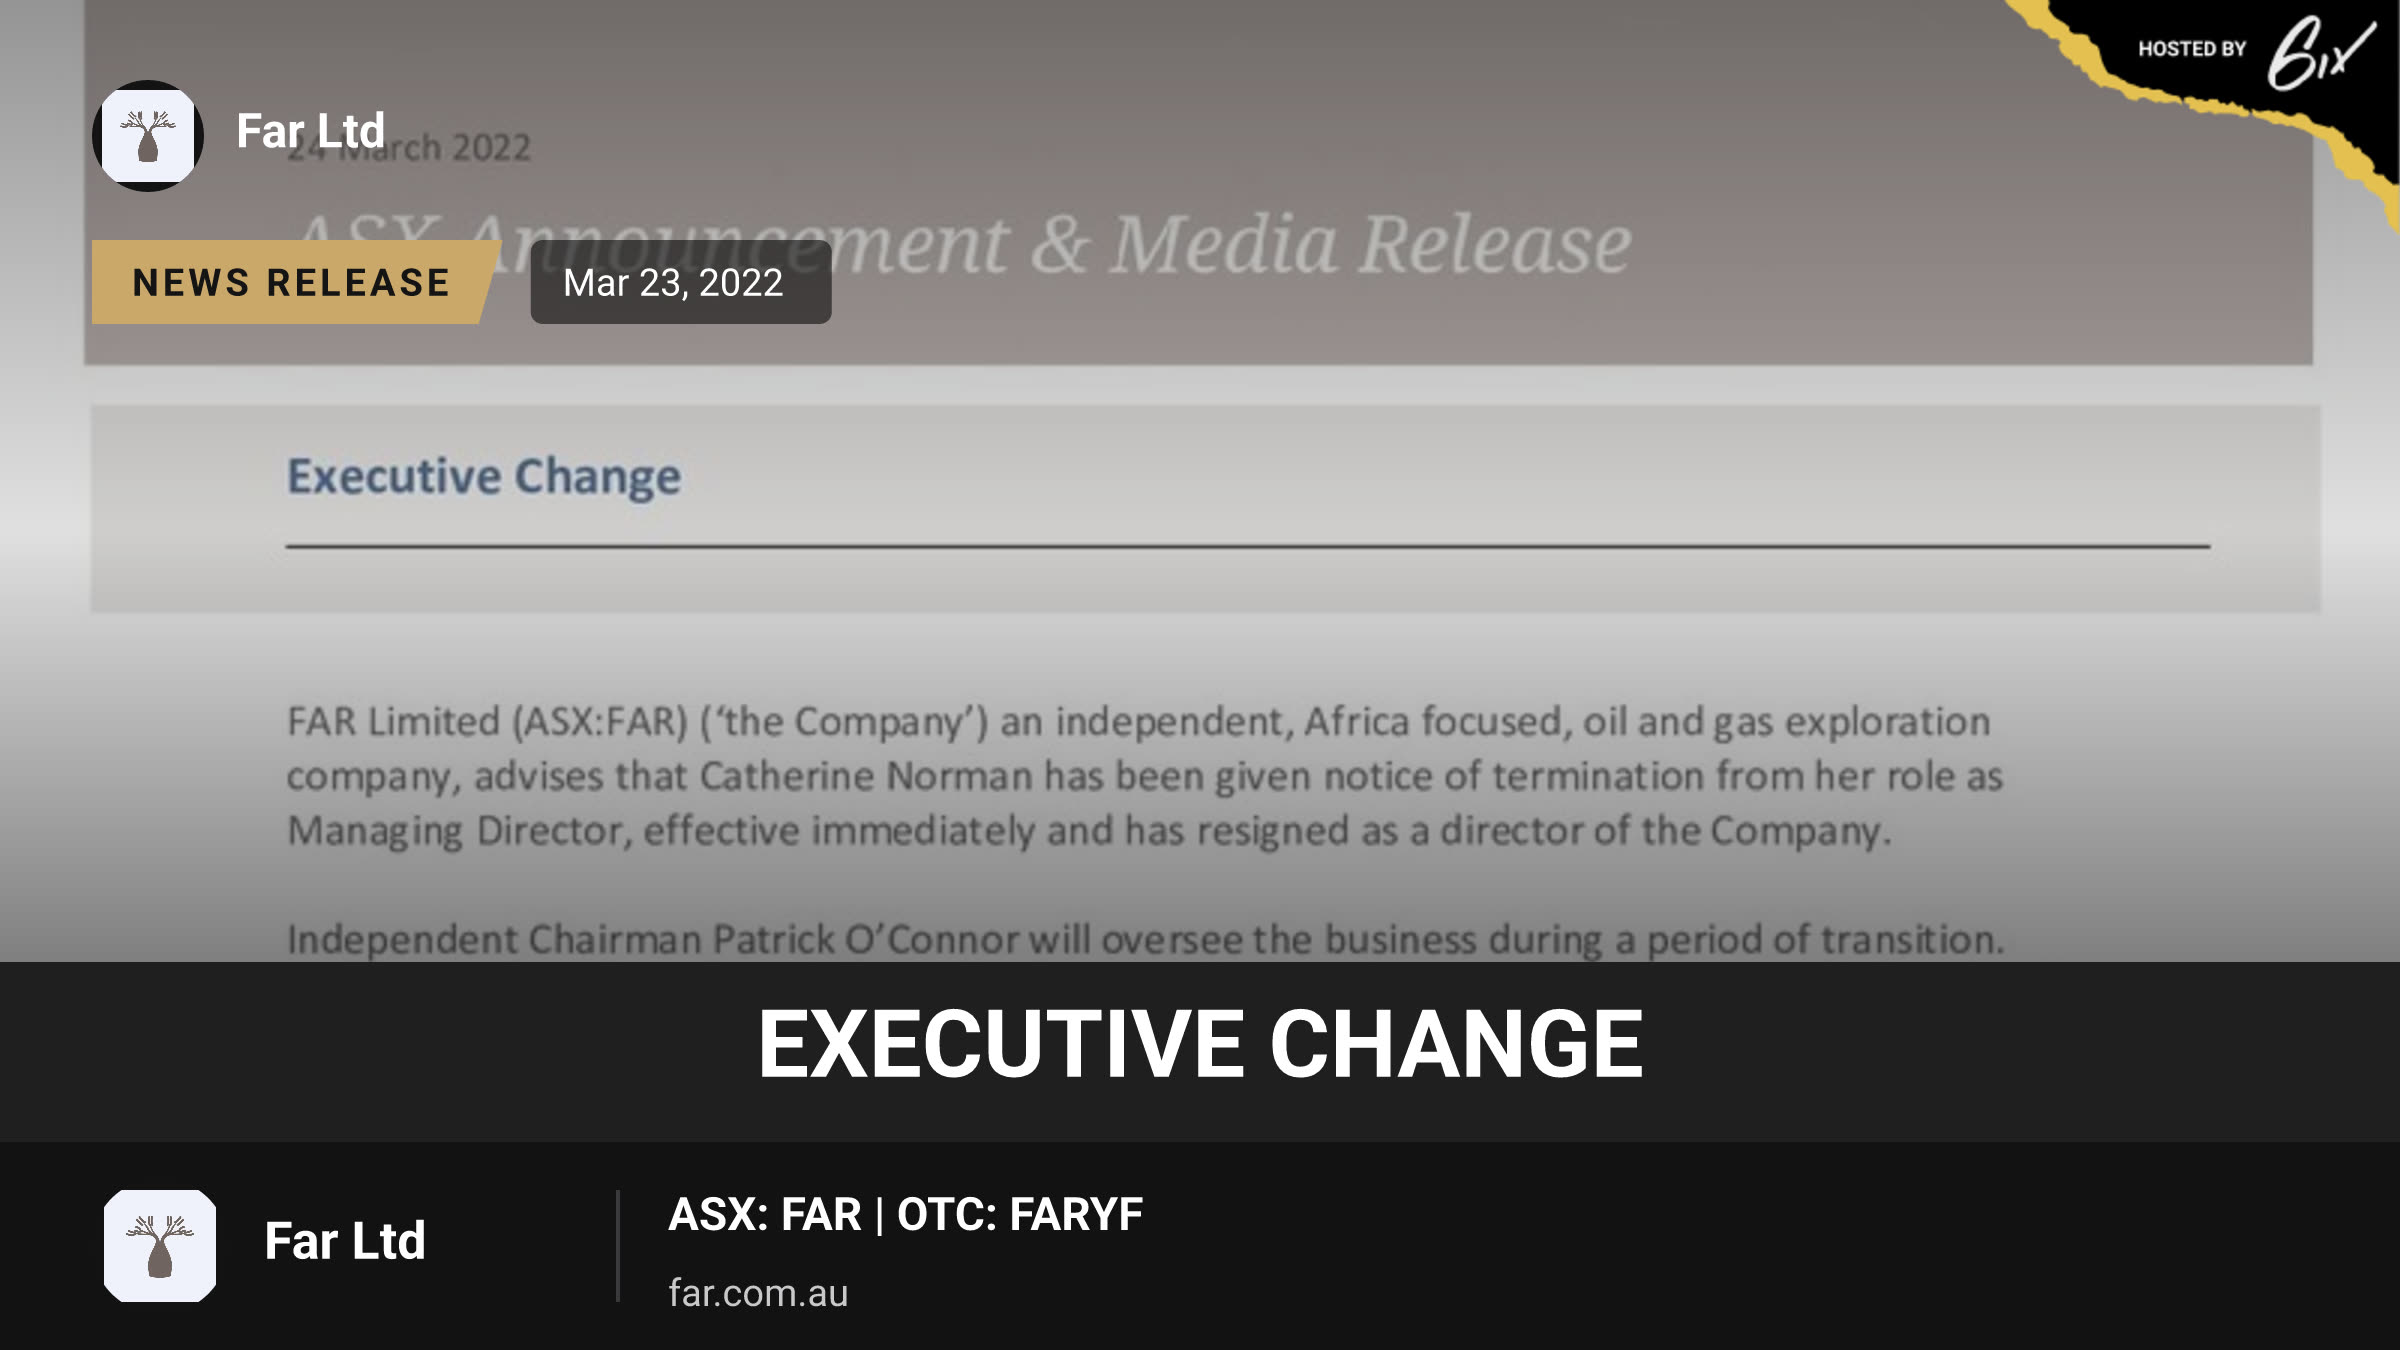Image resolution: width=2400 pixels, height=1350 pixels.
Task: Click the Managing Director text line
Action: 1089,831
